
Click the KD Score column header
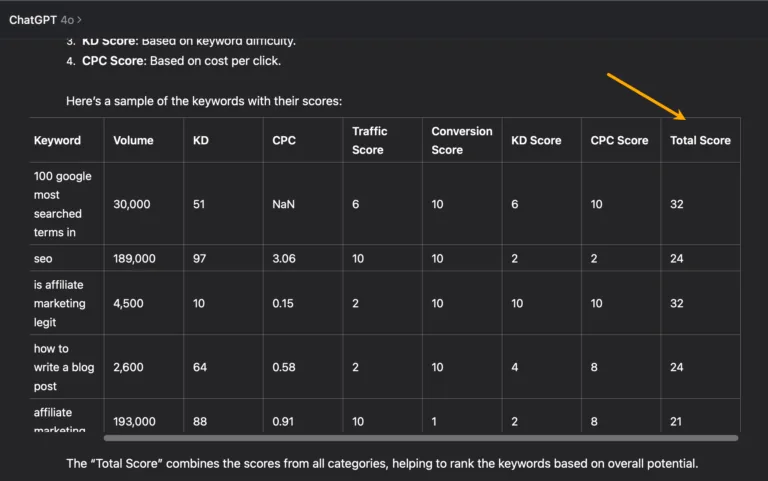[536, 141]
